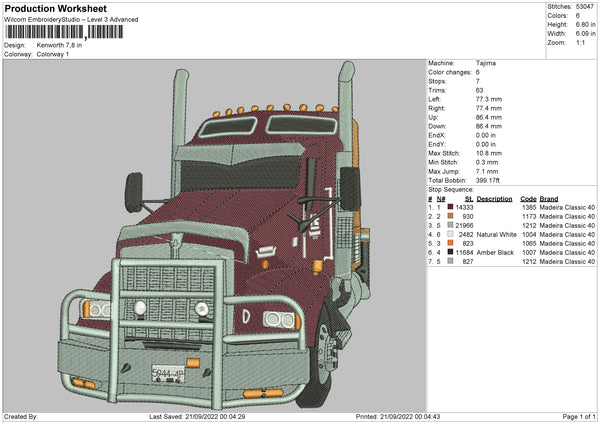The height and width of the screenshot is (424, 600).
Task: Click the 'EndX:' label
Action: tap(437, 135)
